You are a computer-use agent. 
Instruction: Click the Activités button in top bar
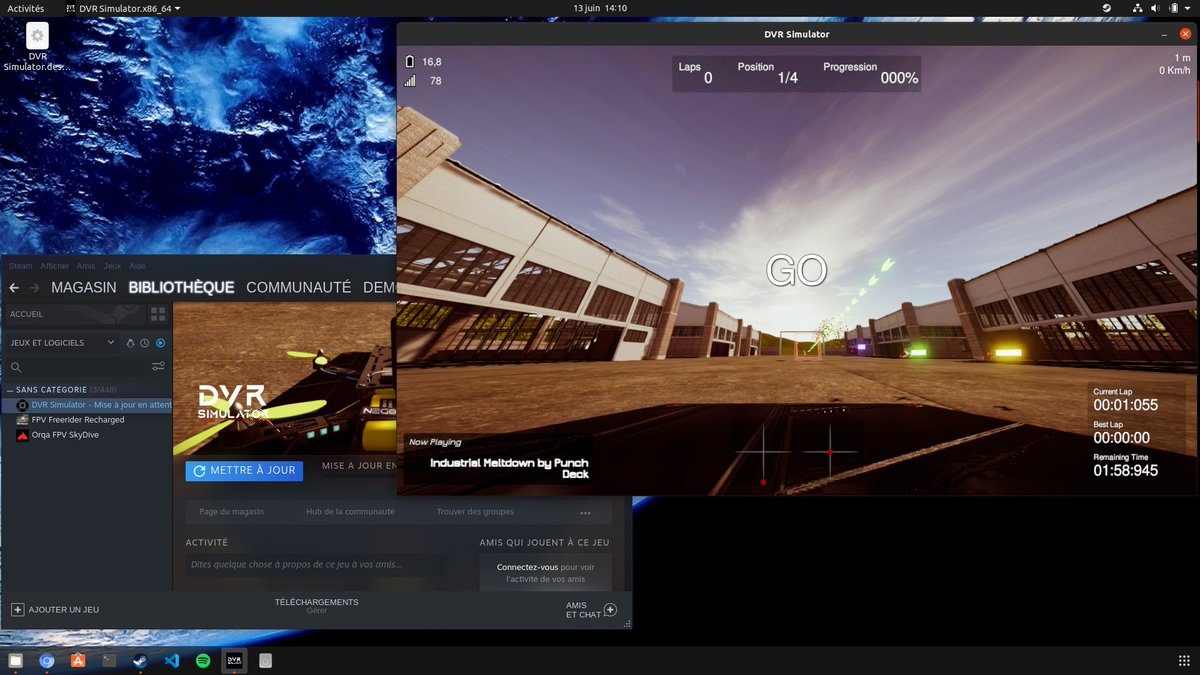pos(26,8)
